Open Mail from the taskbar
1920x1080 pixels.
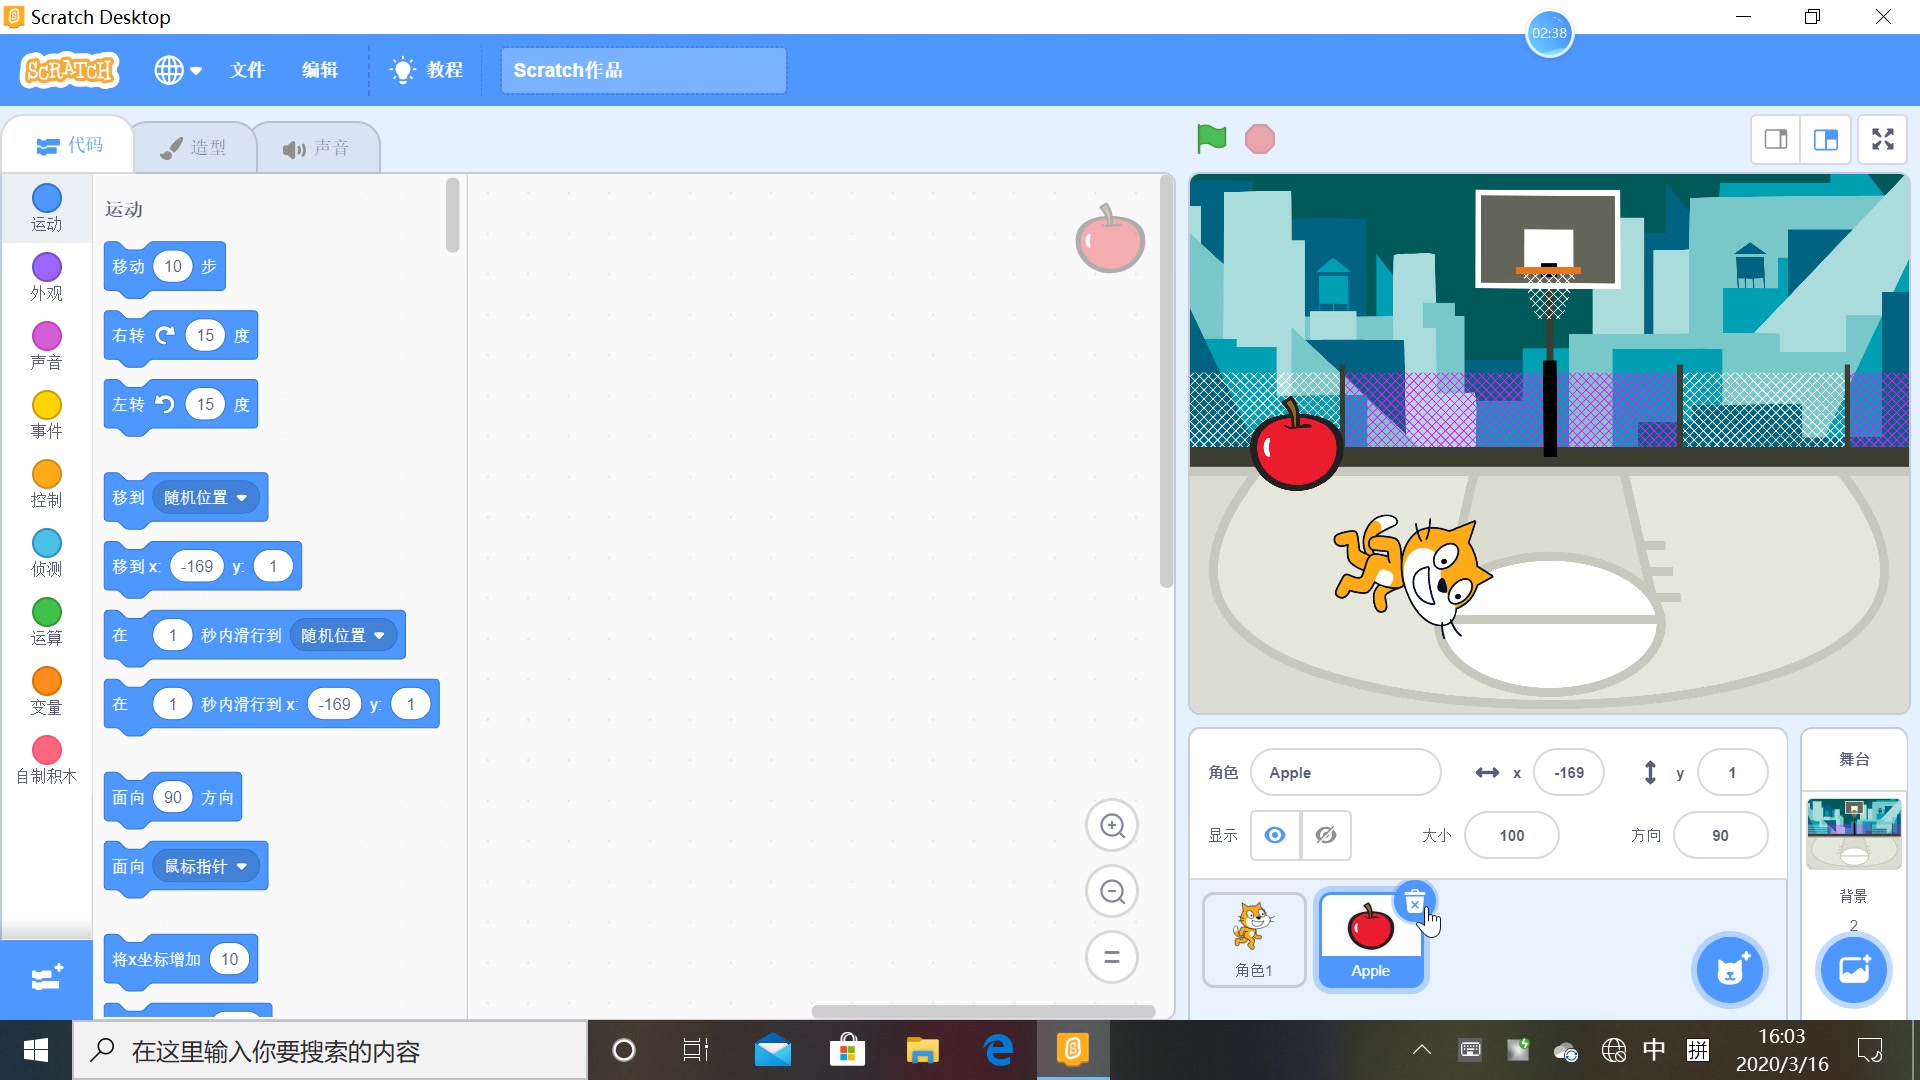coord(772,1050)
